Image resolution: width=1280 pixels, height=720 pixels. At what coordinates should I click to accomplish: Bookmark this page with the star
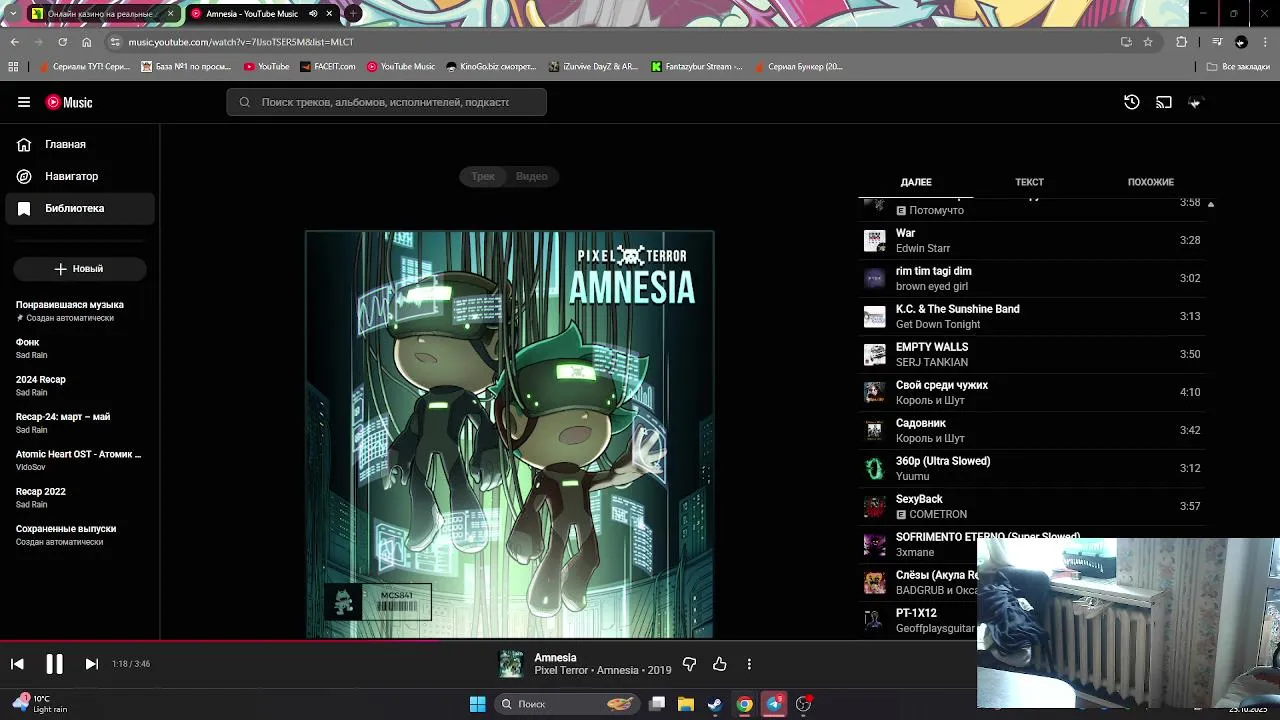pos(1148,42)
